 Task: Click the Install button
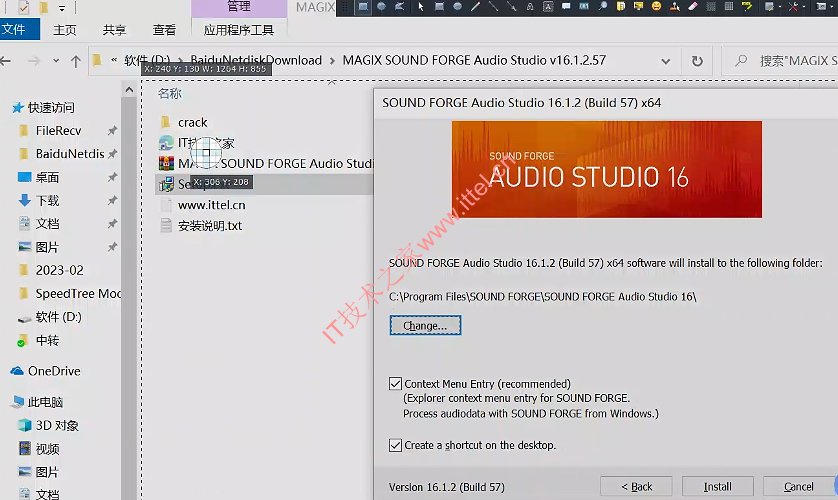pos(718,487)
